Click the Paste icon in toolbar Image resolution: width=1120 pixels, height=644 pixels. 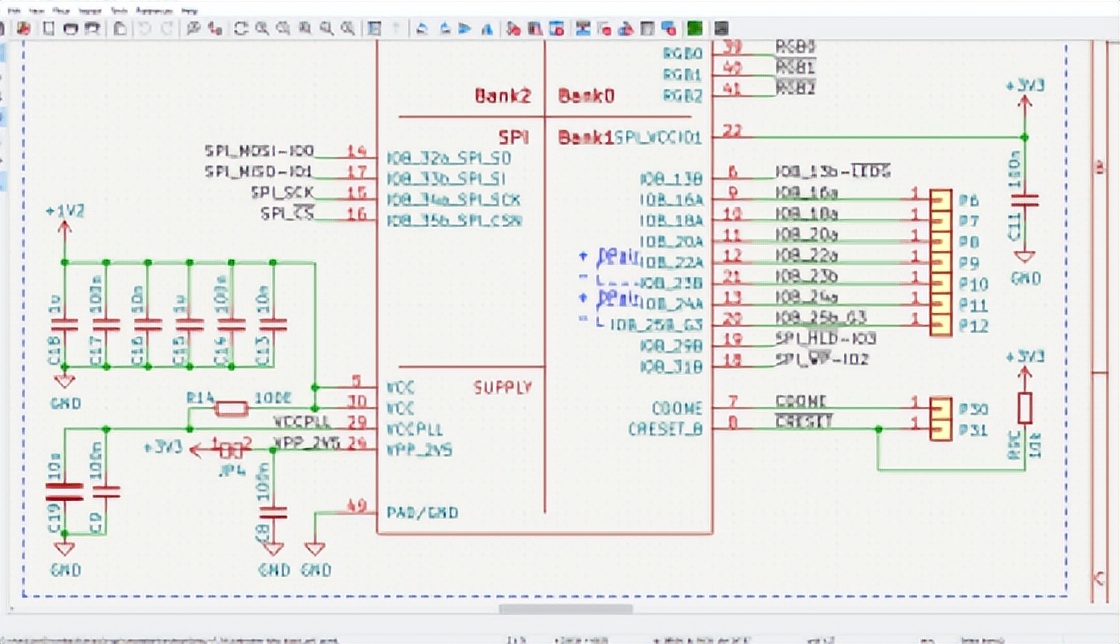pyautogui.click(x=119, y=28)
